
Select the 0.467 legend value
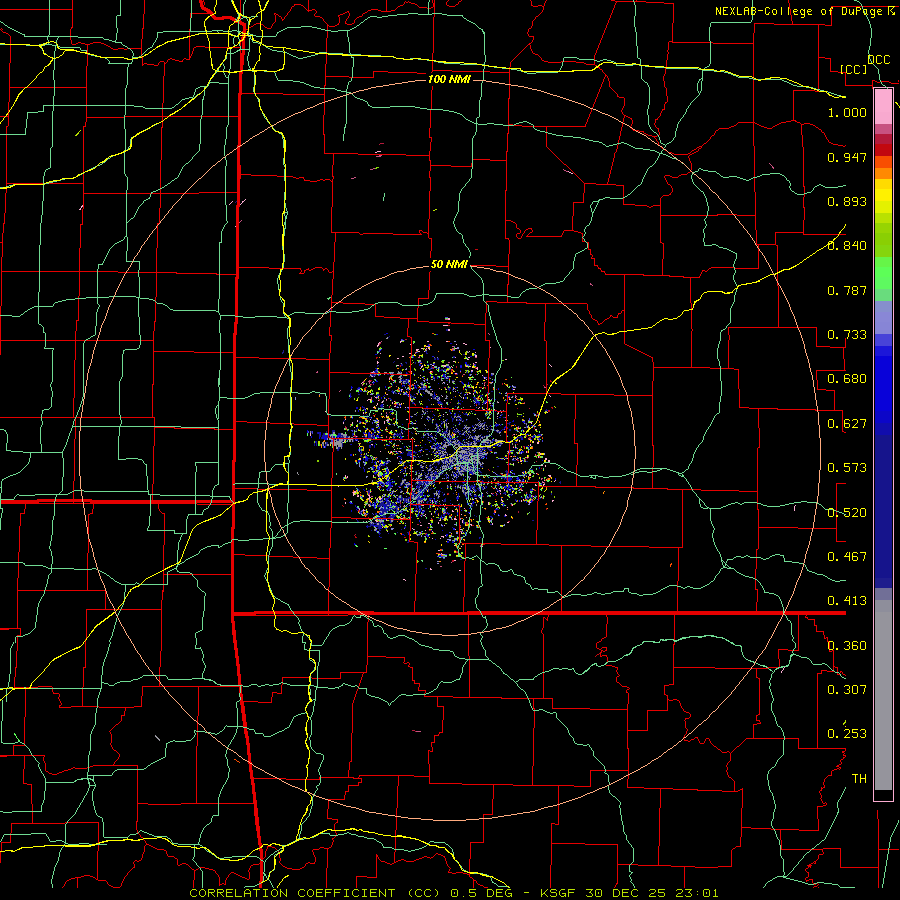pyautogui.click(x=847, y=557)
